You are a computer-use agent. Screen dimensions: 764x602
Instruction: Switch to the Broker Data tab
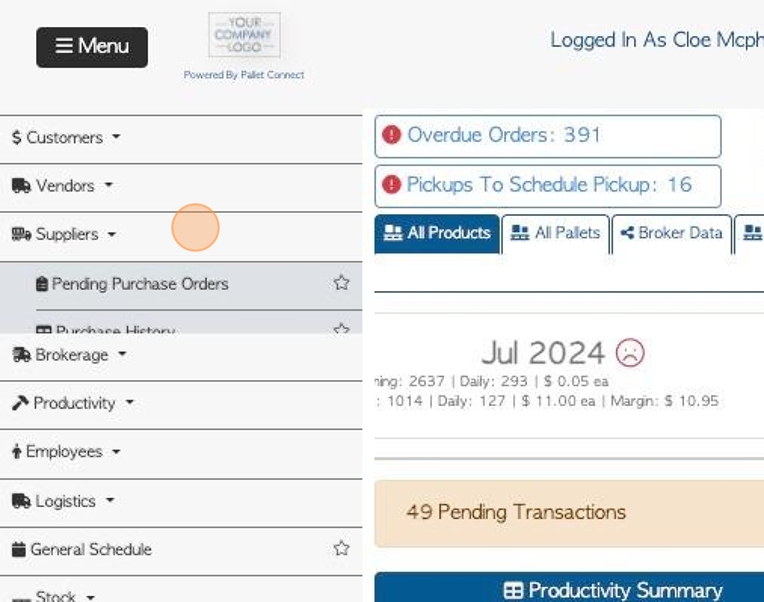[x=672, y=234]
